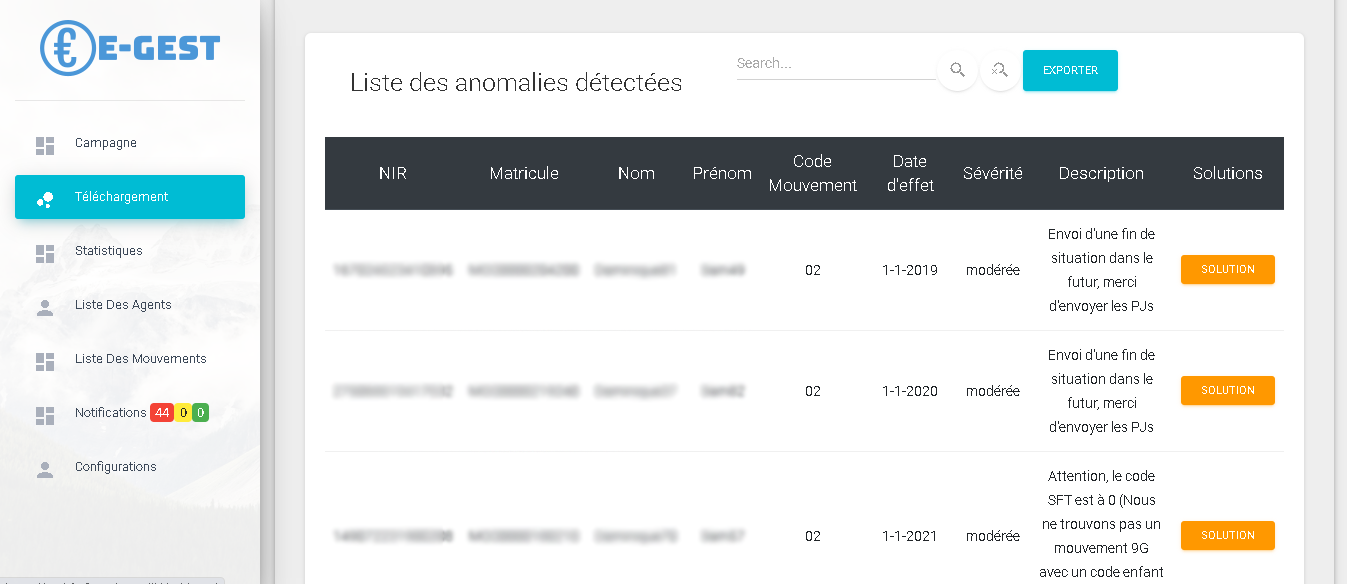Open Solution for the 1-1-2019 anomaly
Screen dimensions: 1347x584
[x=1227, y=270]
